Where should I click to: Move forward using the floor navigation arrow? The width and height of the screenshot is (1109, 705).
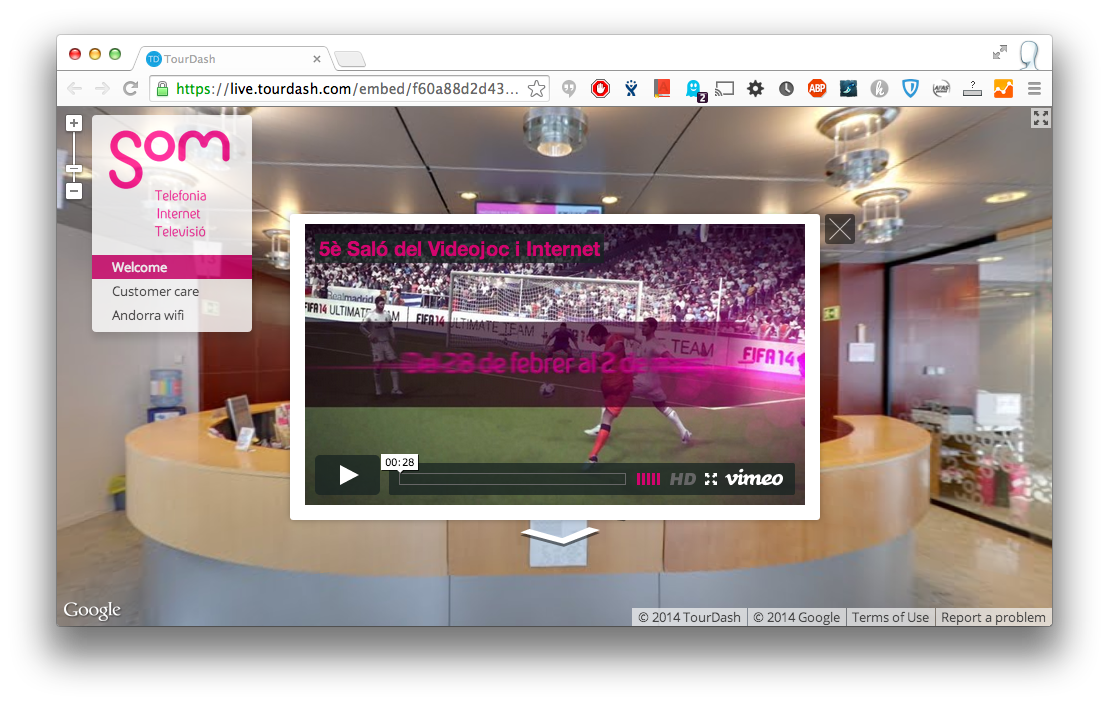560,535
